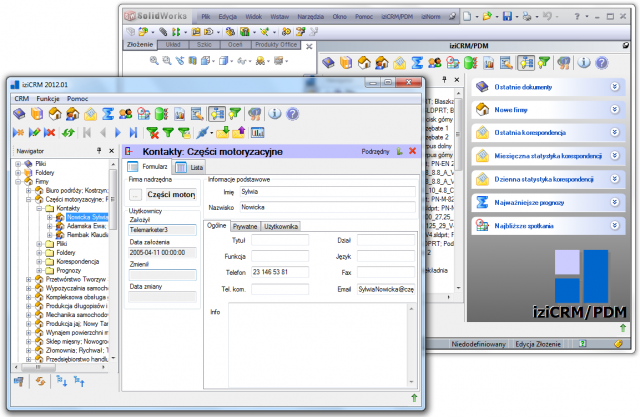Open the companies house icon in iziCRM toolbar
640x417 pixels.
point(55,113)
